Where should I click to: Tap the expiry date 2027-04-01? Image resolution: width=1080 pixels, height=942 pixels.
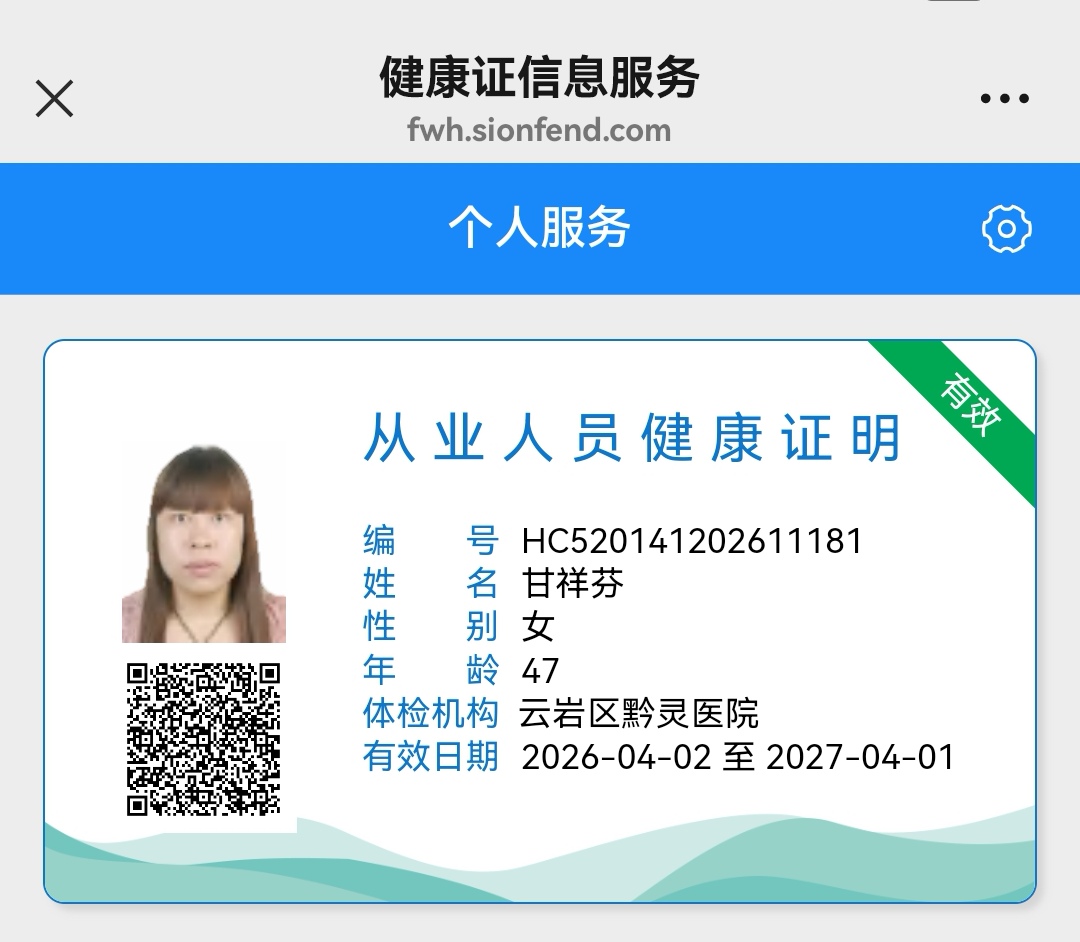860,757
